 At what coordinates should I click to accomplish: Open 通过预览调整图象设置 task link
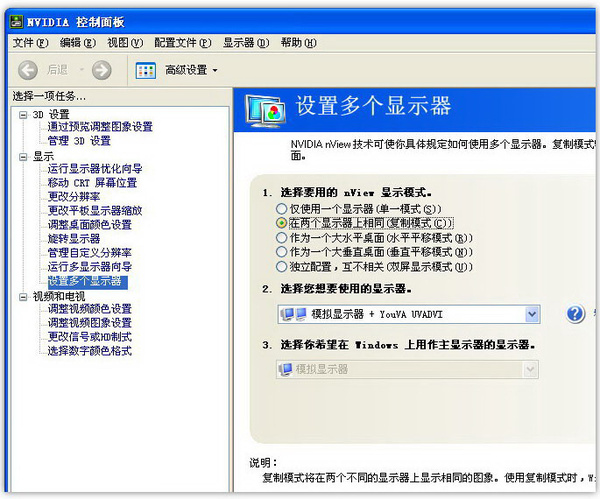pos(100,127)
